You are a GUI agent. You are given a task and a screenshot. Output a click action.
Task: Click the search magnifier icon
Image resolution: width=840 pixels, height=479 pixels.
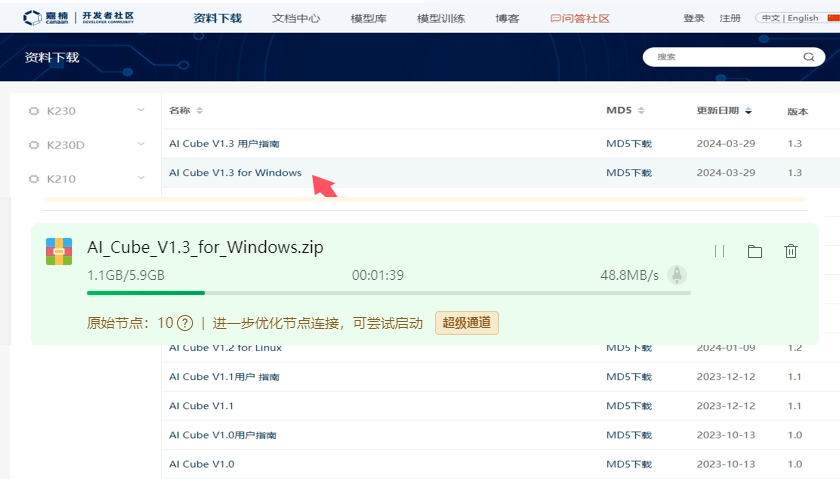pos(807,58)
